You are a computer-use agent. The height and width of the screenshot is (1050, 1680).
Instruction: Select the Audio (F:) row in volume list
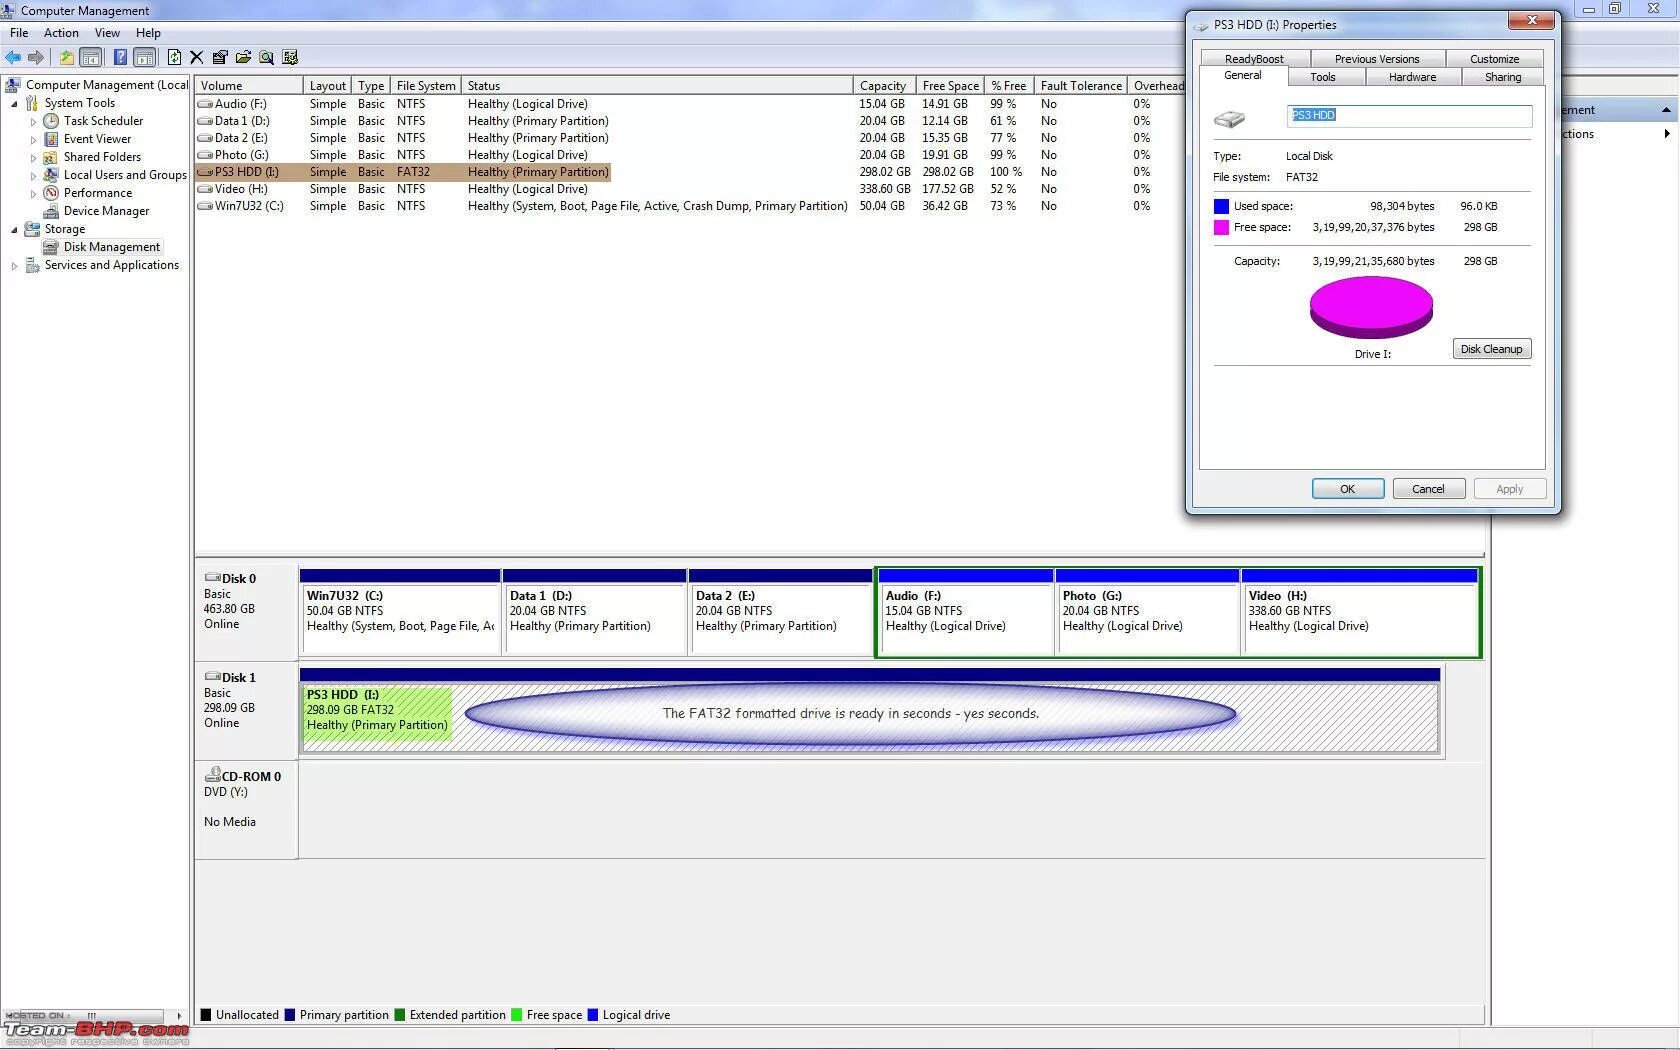click(x=690, y=104)
